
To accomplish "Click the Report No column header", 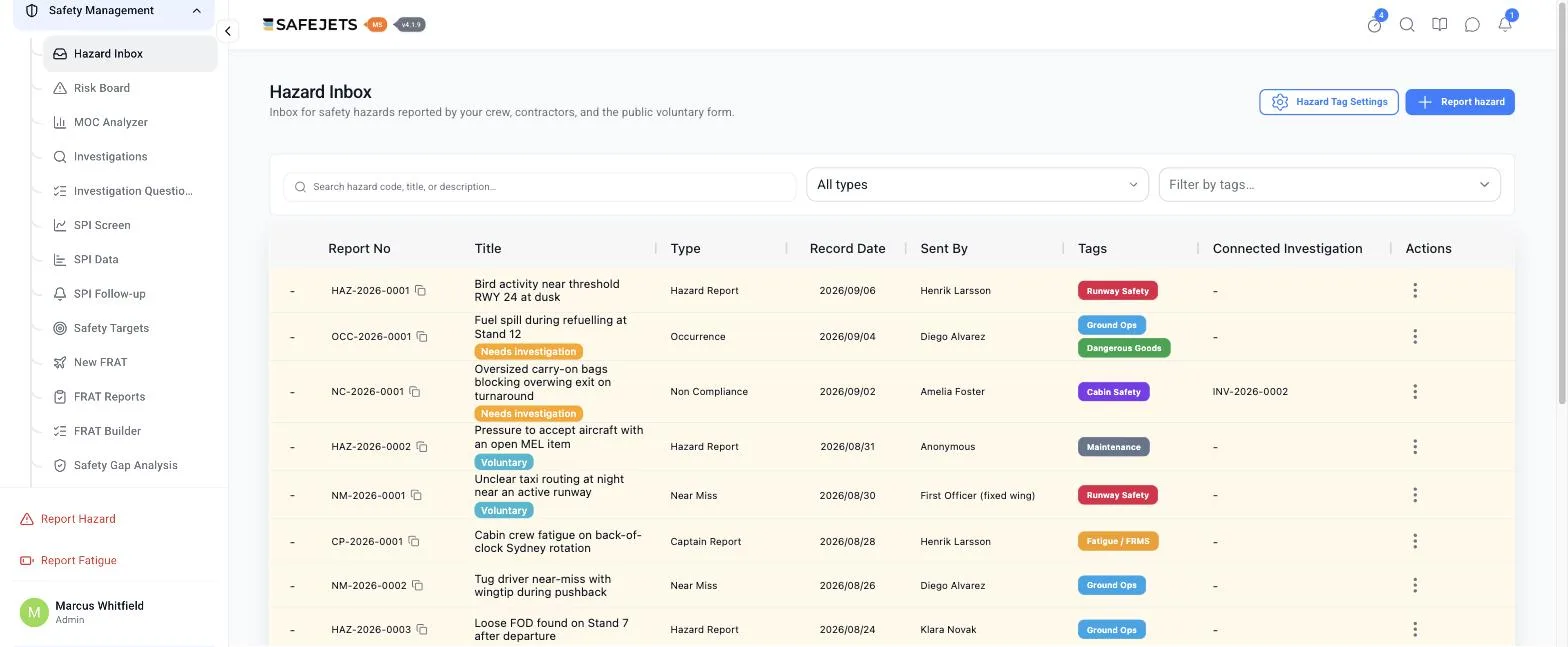I will tap(359, 249).
